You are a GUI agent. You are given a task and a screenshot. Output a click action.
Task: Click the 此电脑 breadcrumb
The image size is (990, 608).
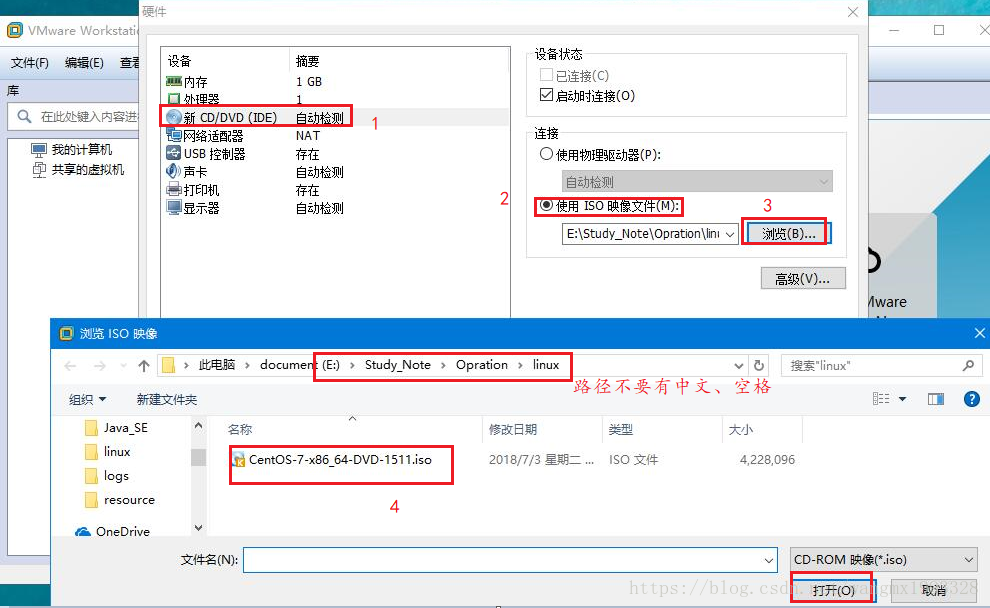click(217, 365)
